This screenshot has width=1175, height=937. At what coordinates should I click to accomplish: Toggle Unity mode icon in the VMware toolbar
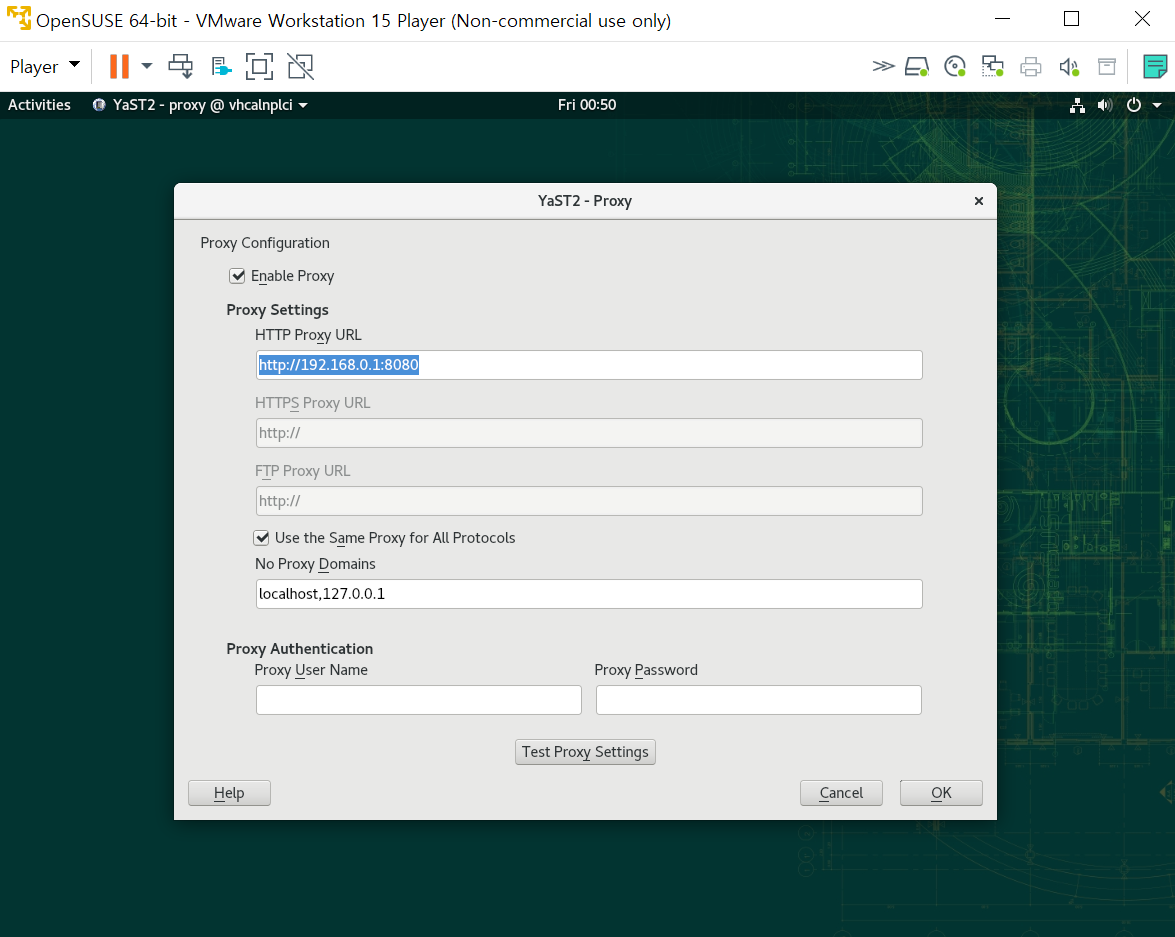[x=300, y=67]
